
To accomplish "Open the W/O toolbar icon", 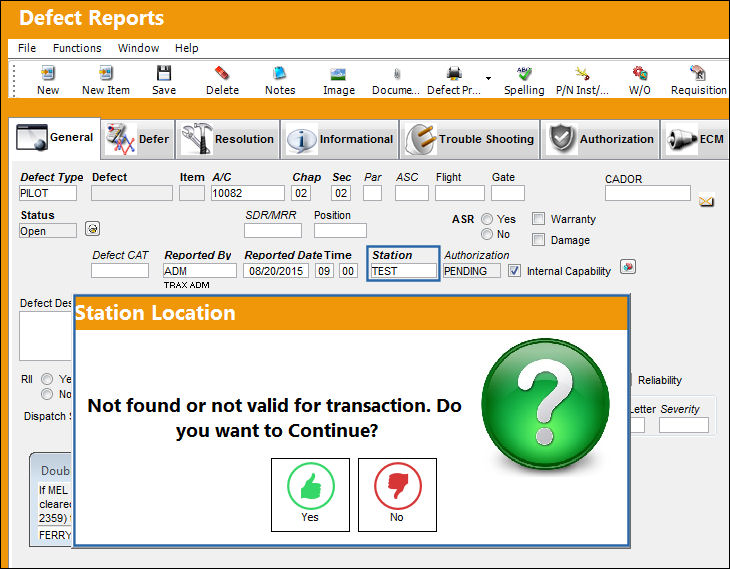I will (x=640, y=73).
